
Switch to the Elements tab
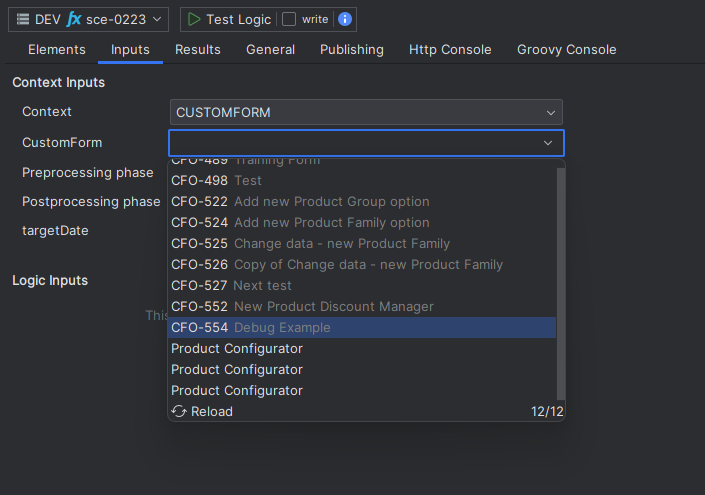(57, 49)
